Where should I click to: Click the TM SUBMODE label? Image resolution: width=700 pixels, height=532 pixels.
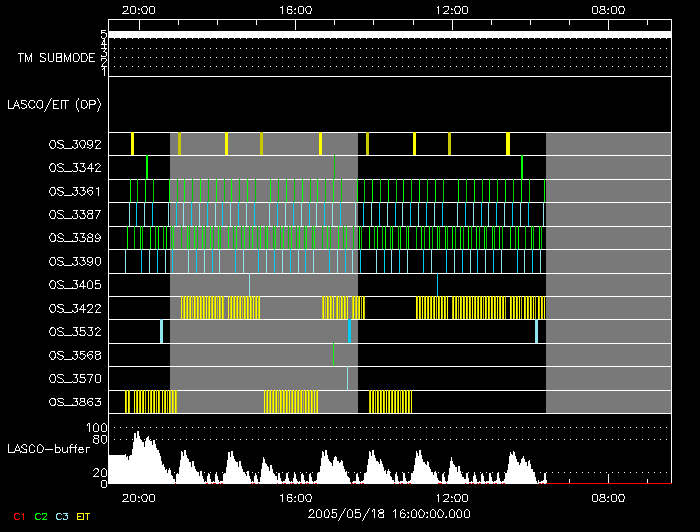[56, 58]
